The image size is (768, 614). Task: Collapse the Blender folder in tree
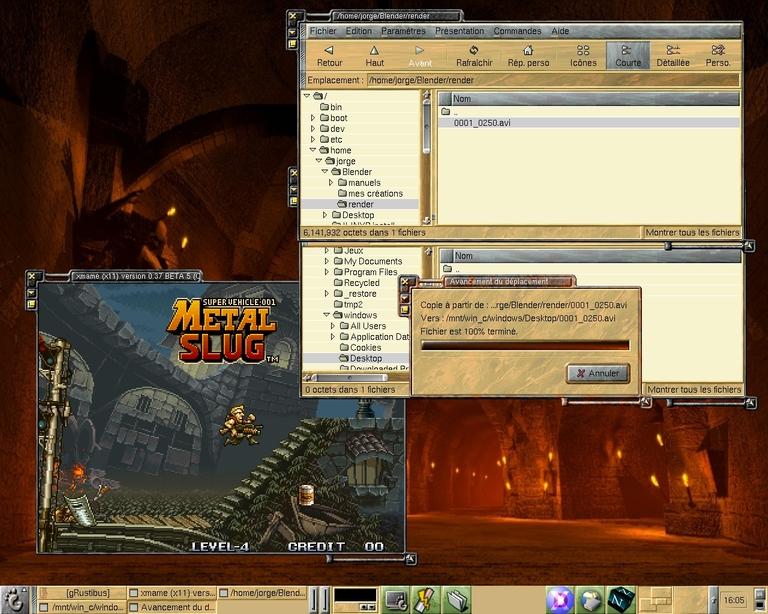pyautogui.click(x=325, y=171)
